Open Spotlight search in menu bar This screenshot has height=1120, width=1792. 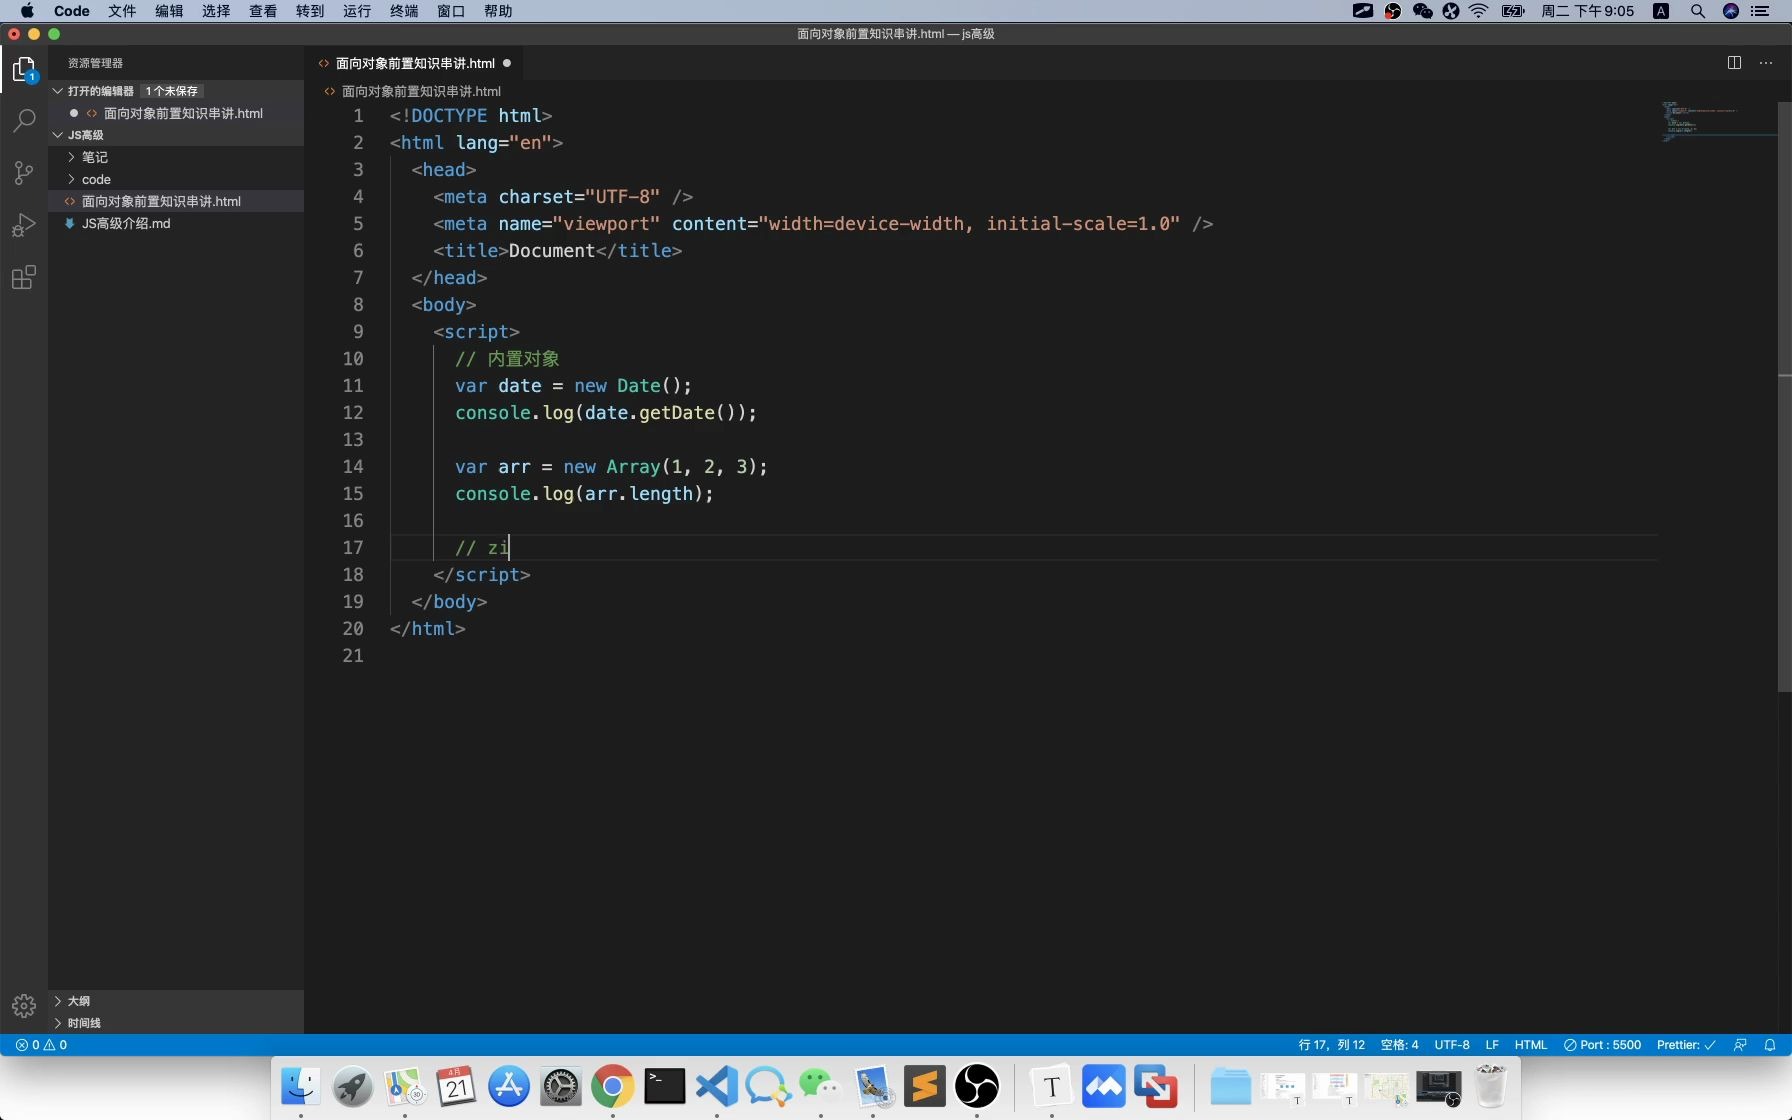1698,11
